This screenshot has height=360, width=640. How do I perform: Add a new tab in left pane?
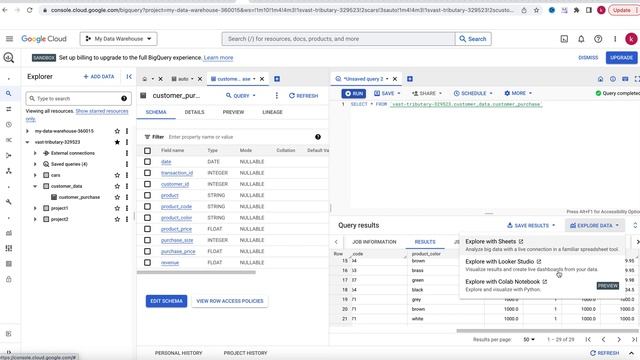coord(277,79)
